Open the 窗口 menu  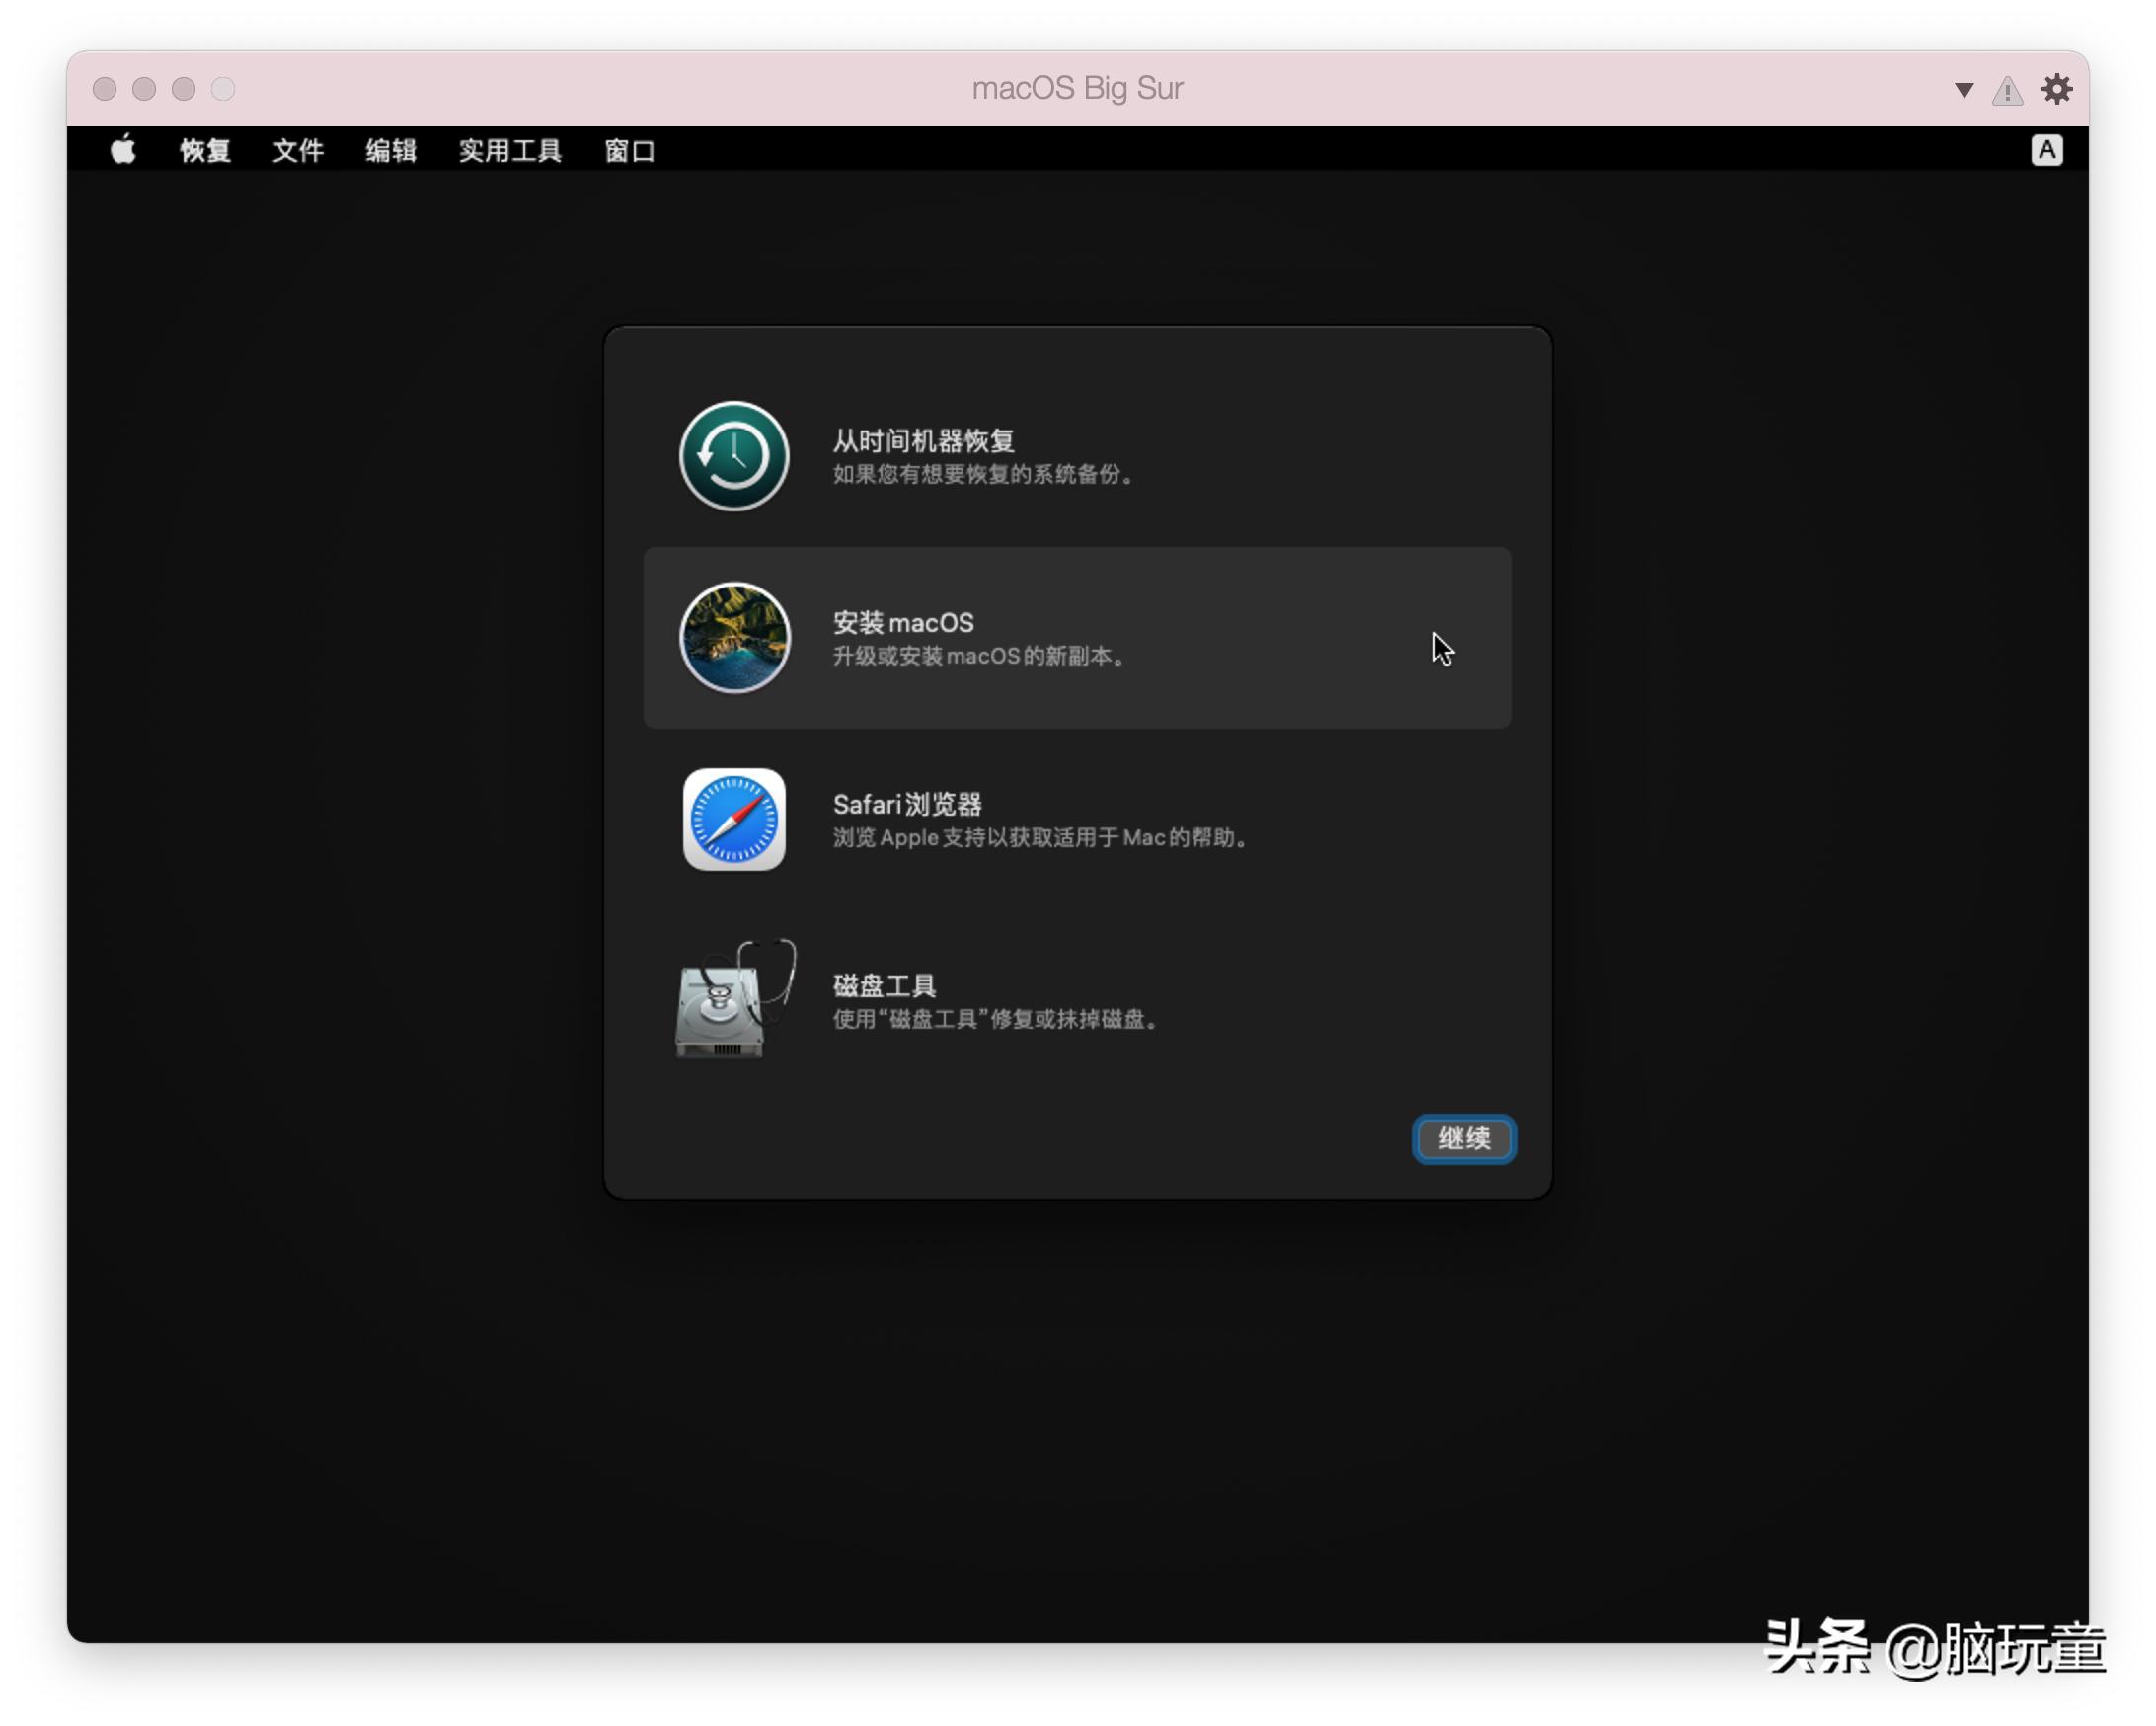coord(629,151)
